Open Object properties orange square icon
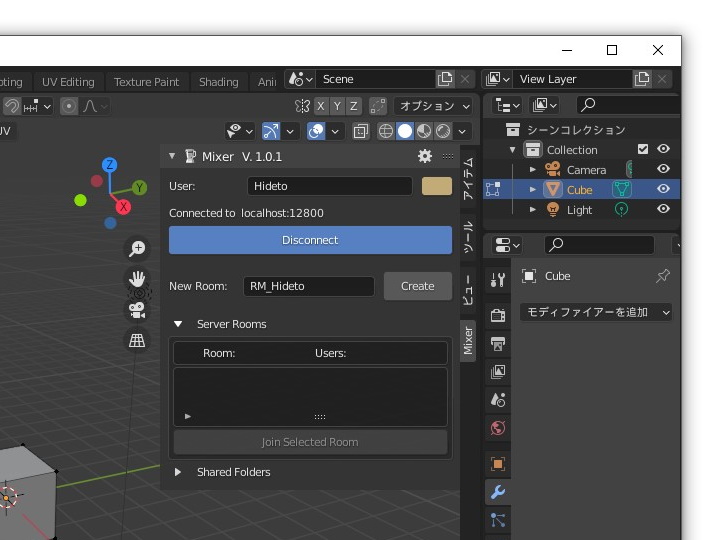Viewport: 720px width, 540px height. [498, 464]
